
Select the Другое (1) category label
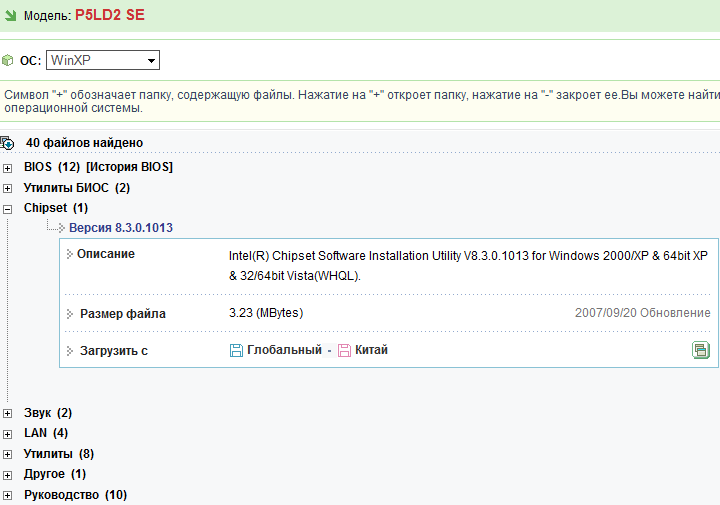[44, 474]
